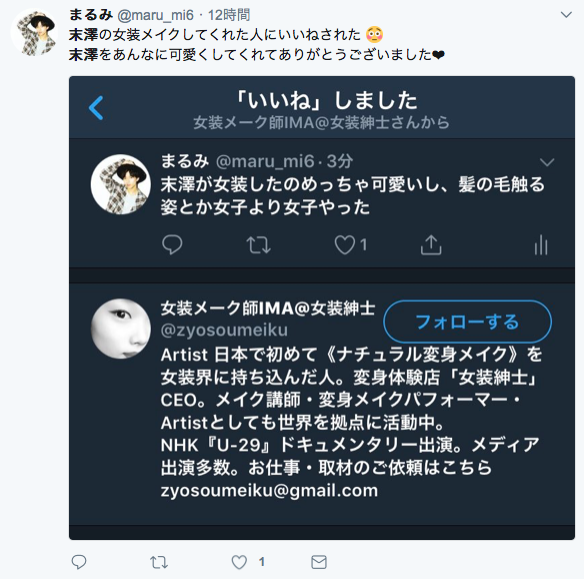Click share icon in embedded dark tweet
This screenshot has height=579, width=584.
point(431,245)
